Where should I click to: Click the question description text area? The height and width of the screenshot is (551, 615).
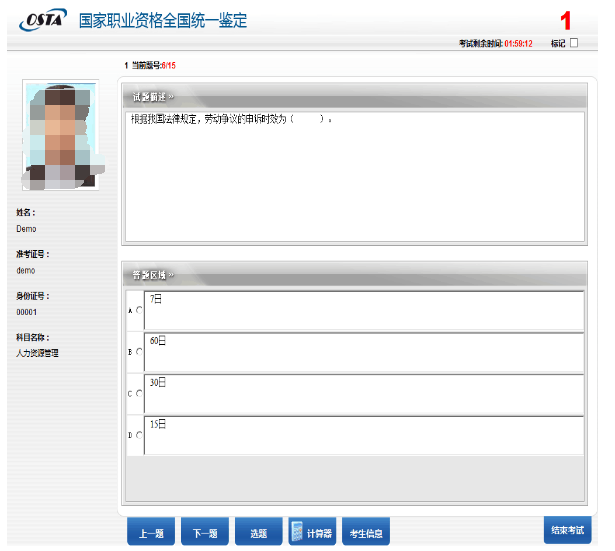tap(353, 175)
